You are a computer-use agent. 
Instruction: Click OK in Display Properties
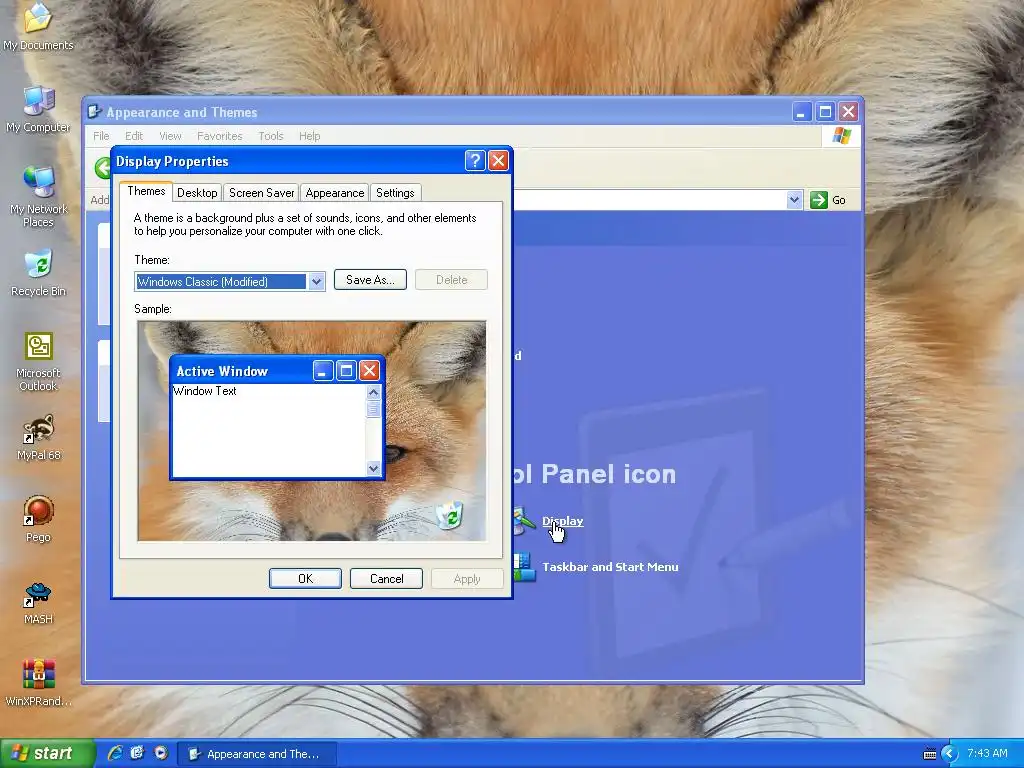point(305,579)
